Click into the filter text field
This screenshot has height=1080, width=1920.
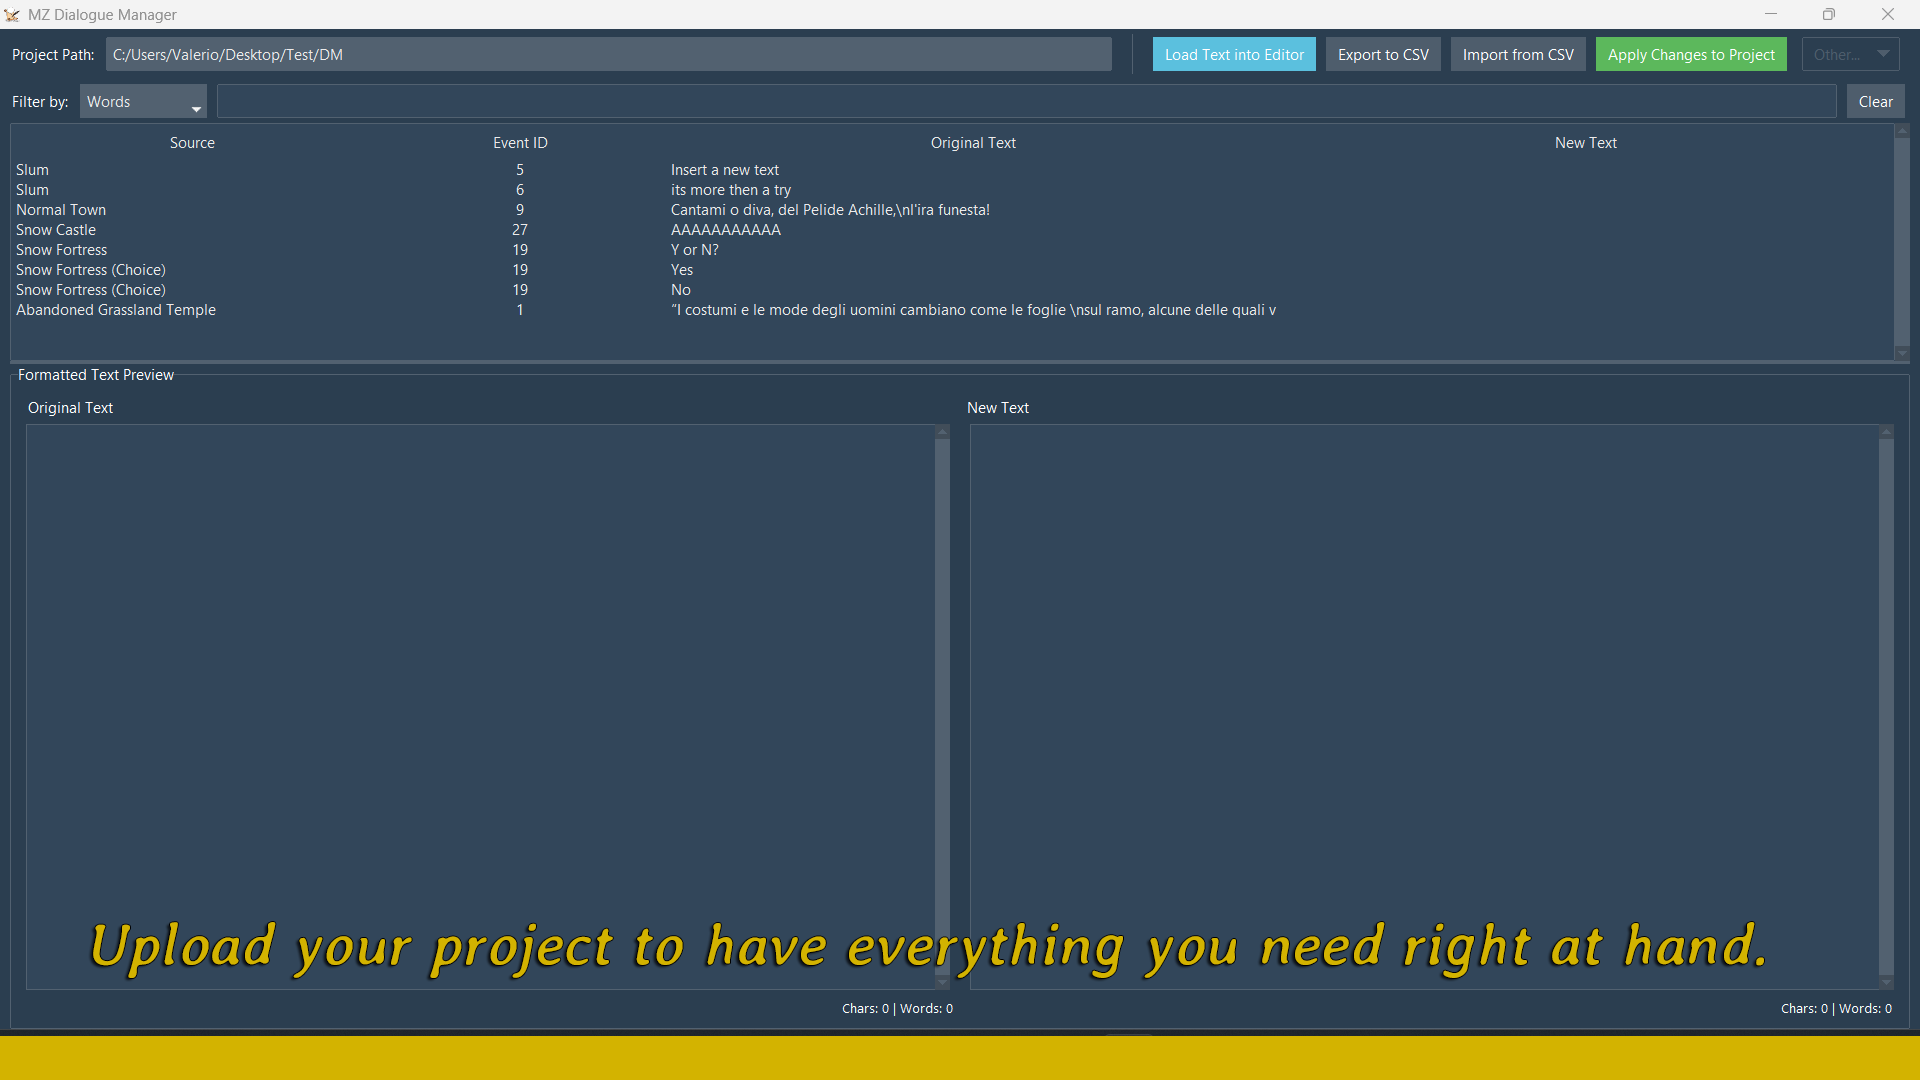(x=1026, y=102)
